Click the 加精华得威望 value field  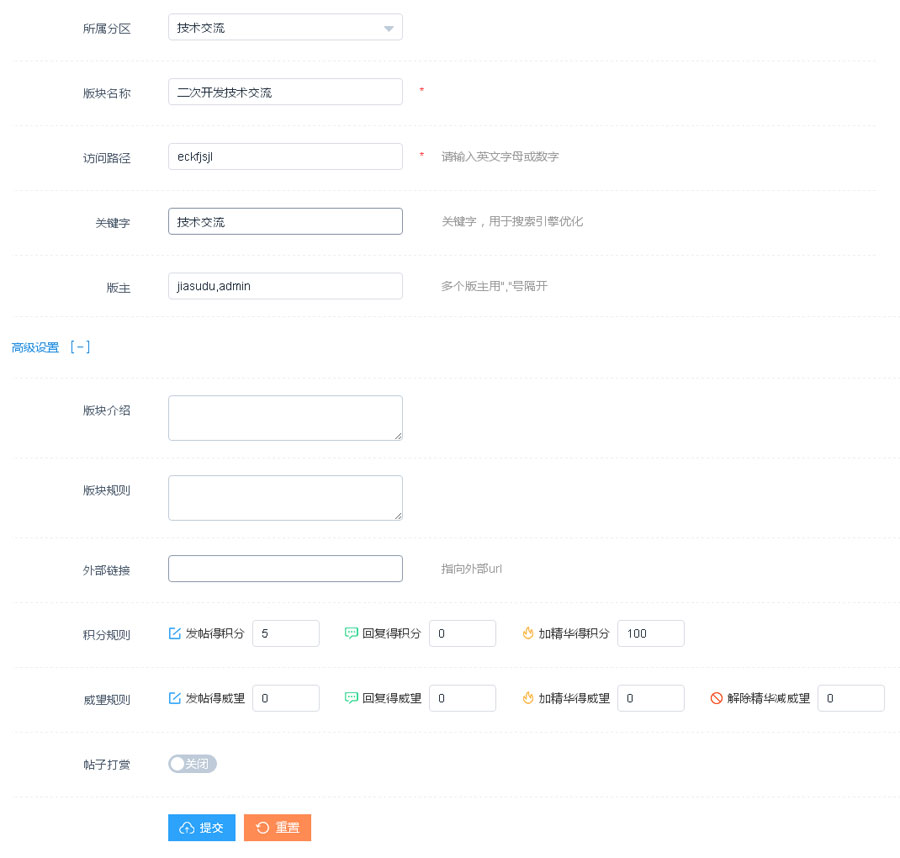tap(650, 698)
